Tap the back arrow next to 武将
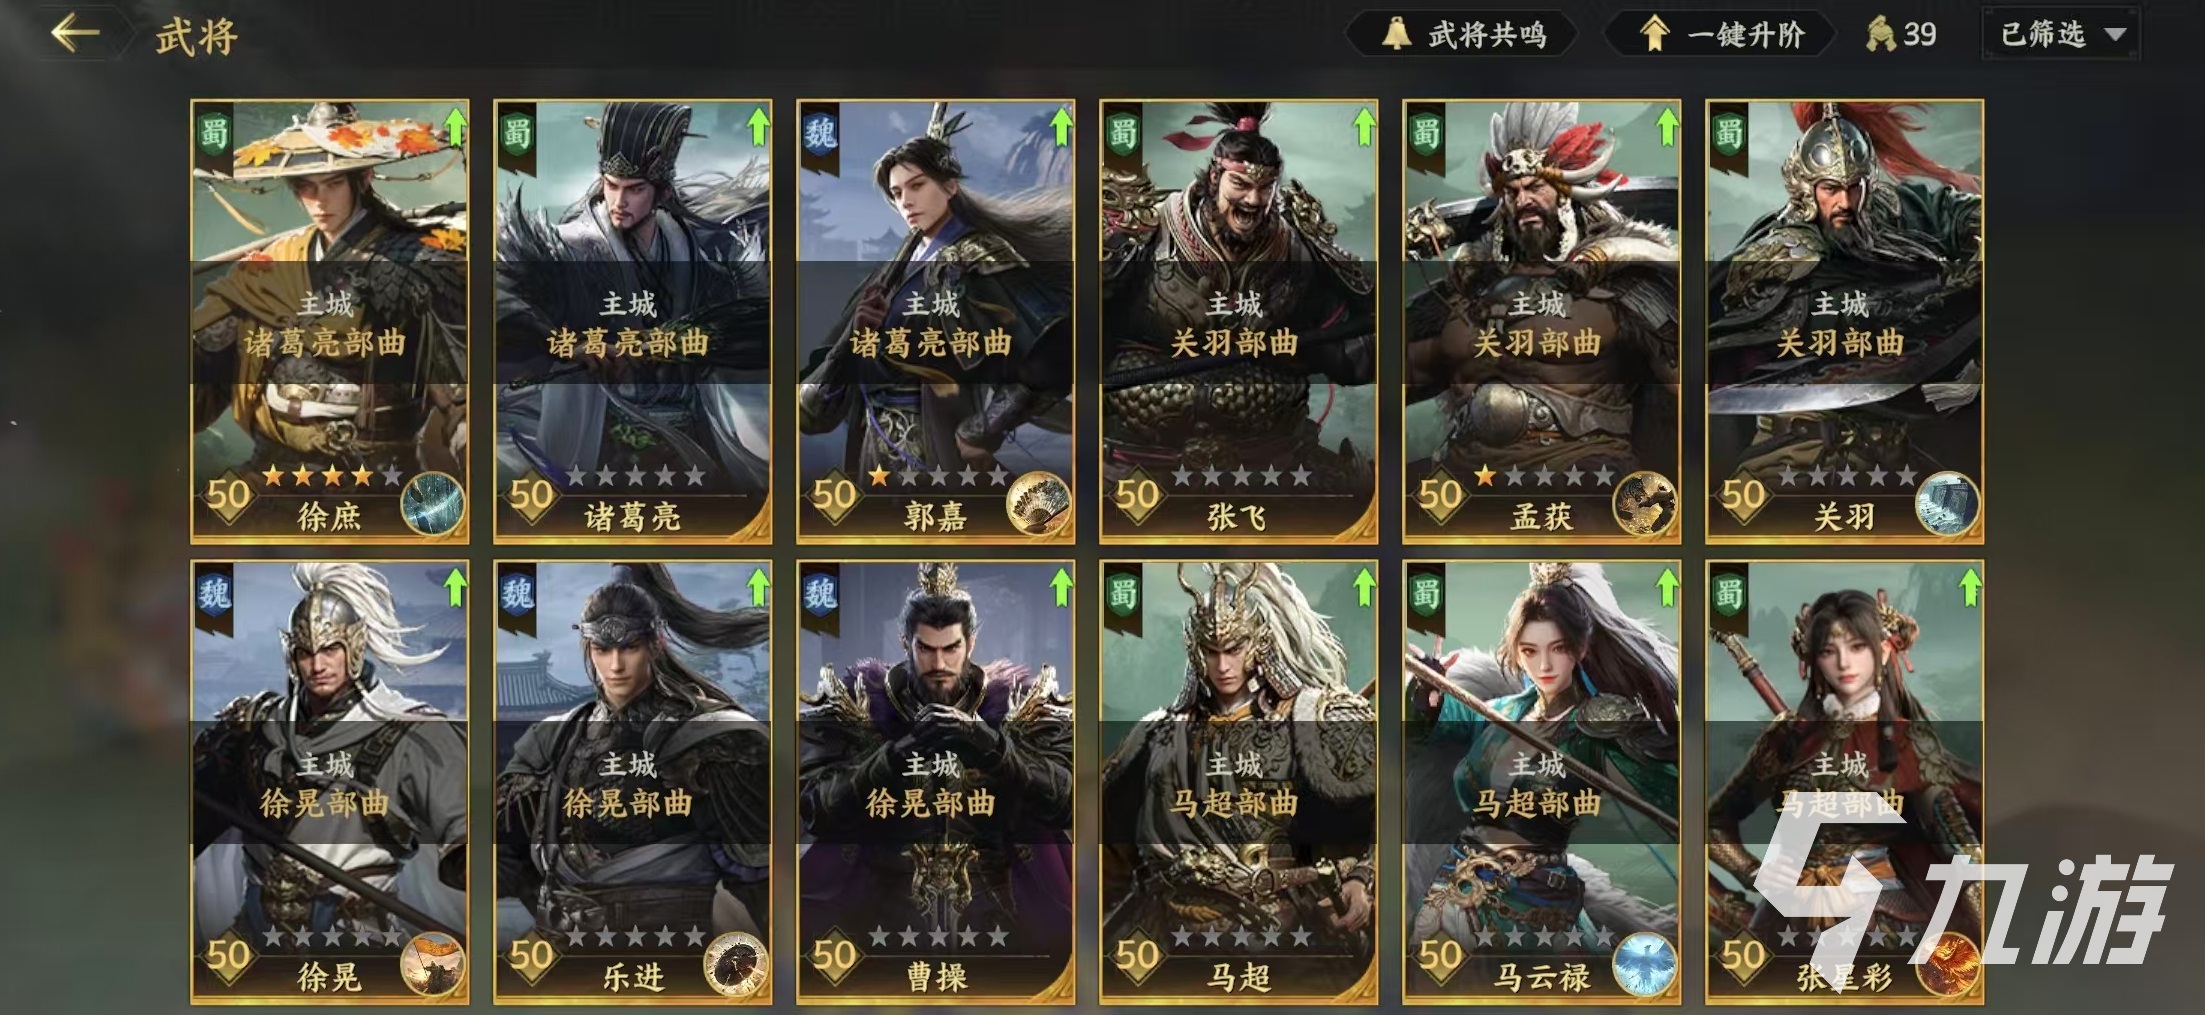 point(76,34)
